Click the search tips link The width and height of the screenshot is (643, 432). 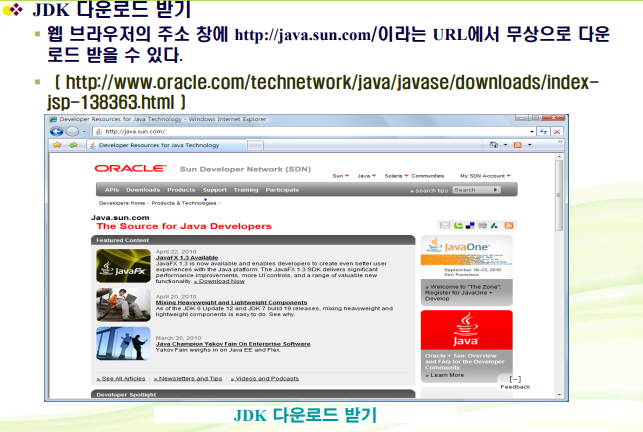(x=429, y=191)
